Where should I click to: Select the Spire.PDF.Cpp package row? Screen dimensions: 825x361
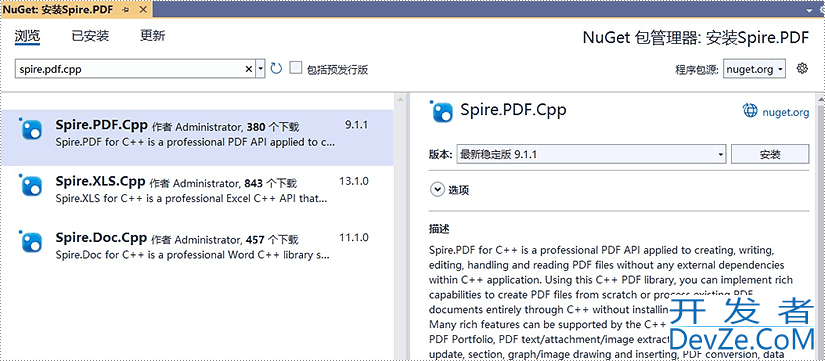click(x=197, y=138)
